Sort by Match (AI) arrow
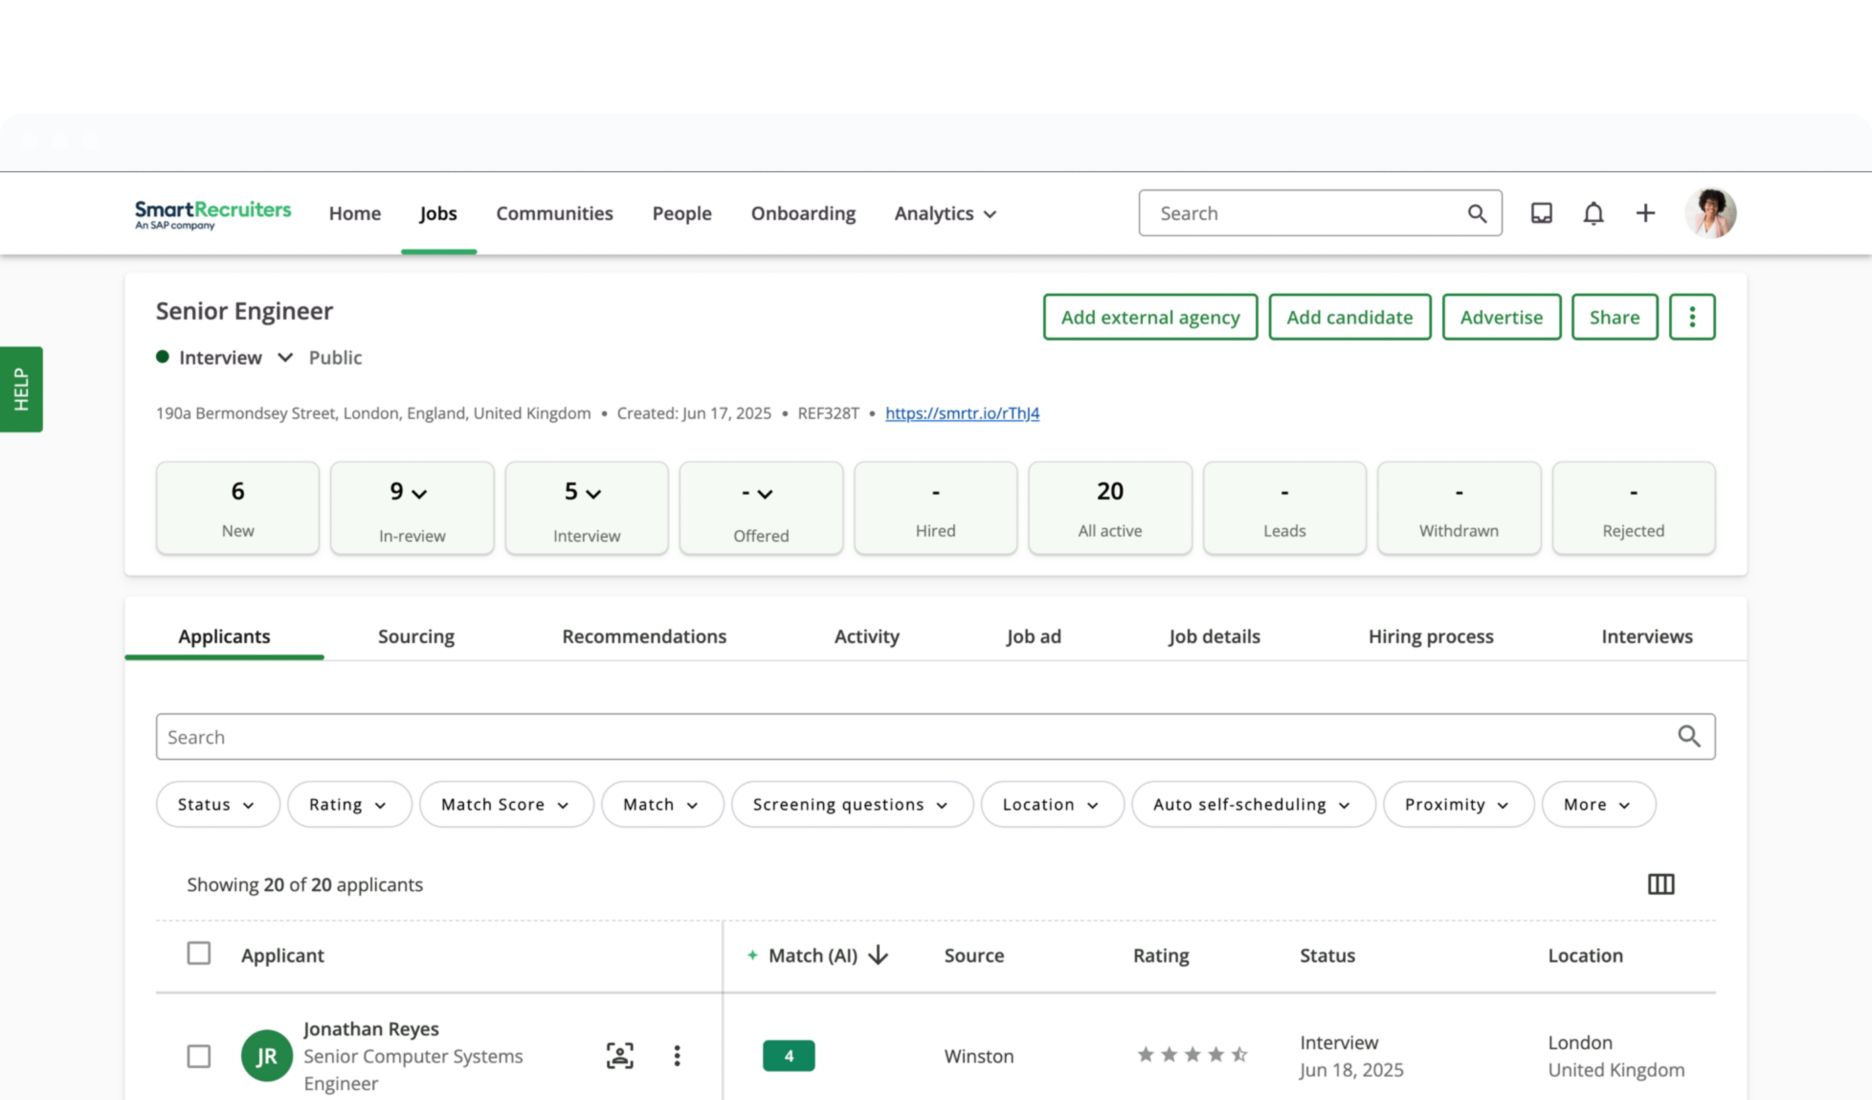This screenshot has height=1100, width=1872. (878, 955)
